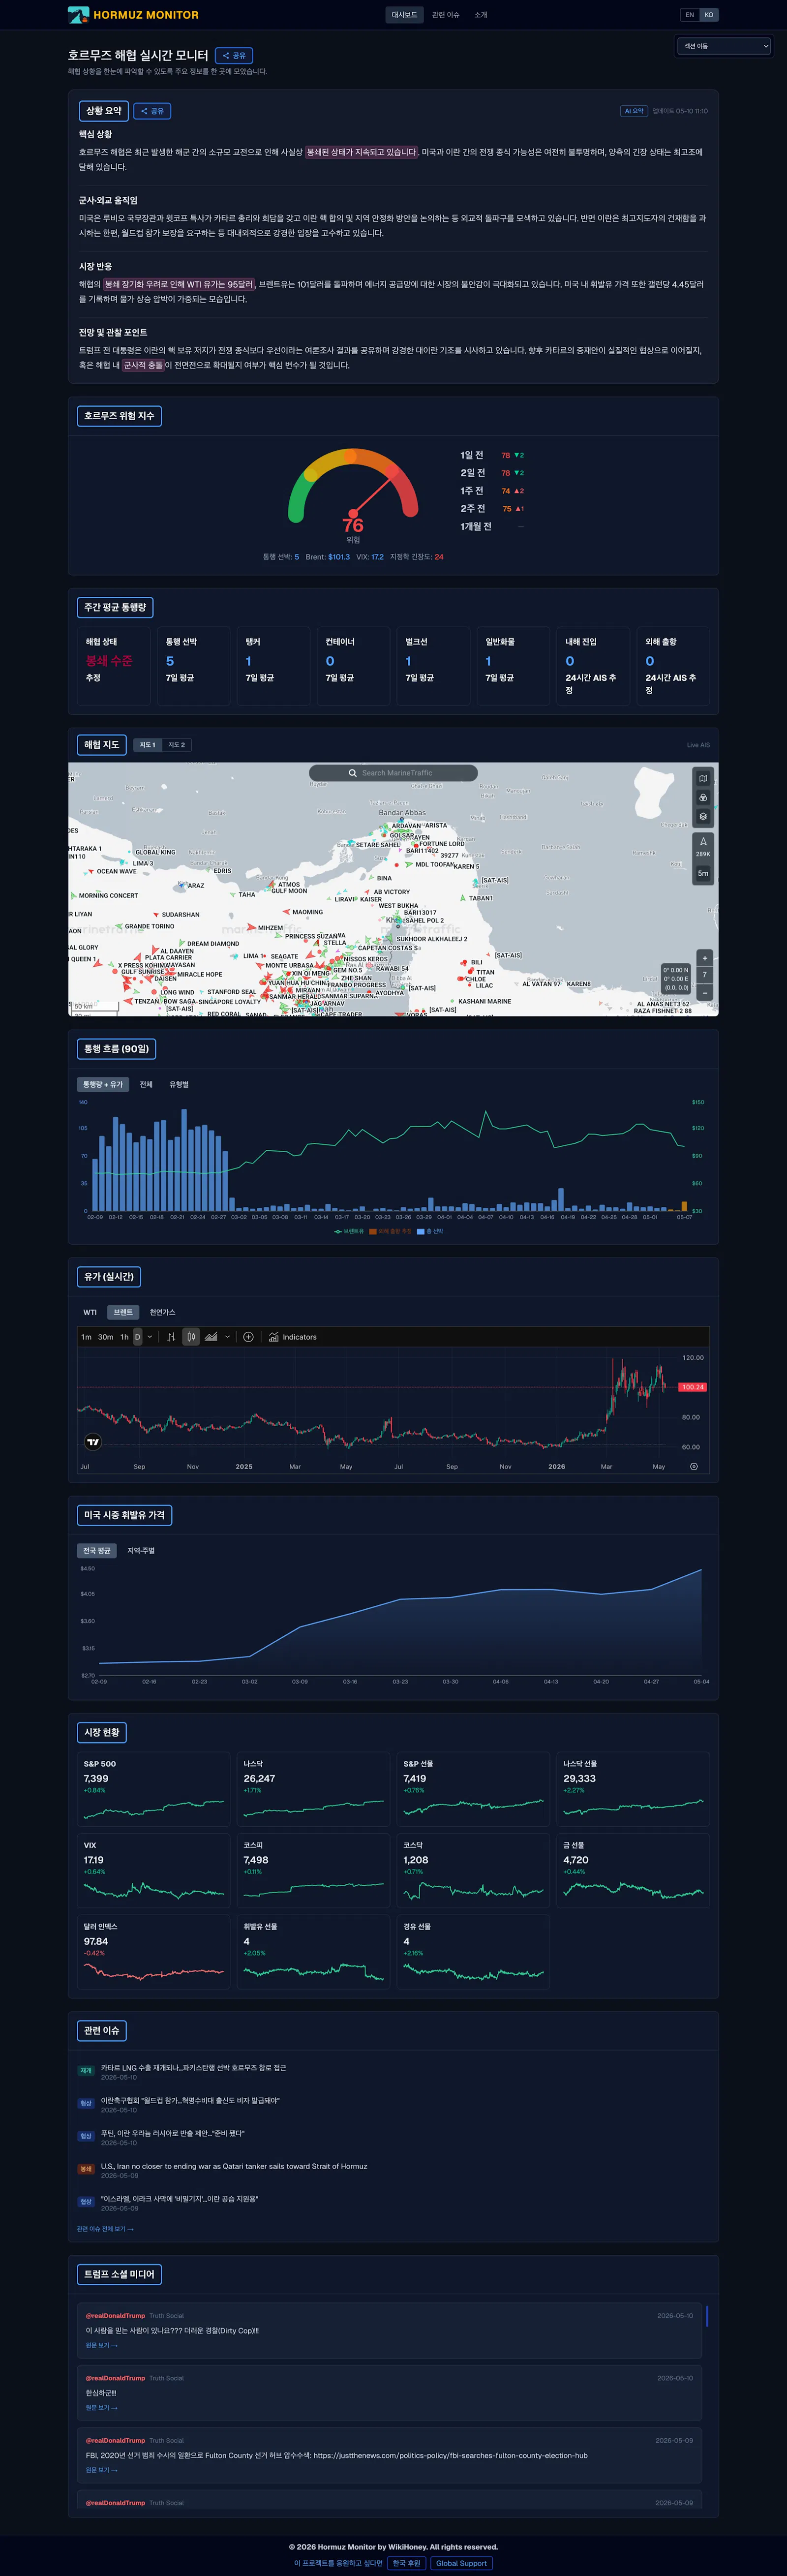The width and height of the screenshot is (787, 2576).
Task: Click compare/add symbol plus icon
Action: pos(248,1337)
